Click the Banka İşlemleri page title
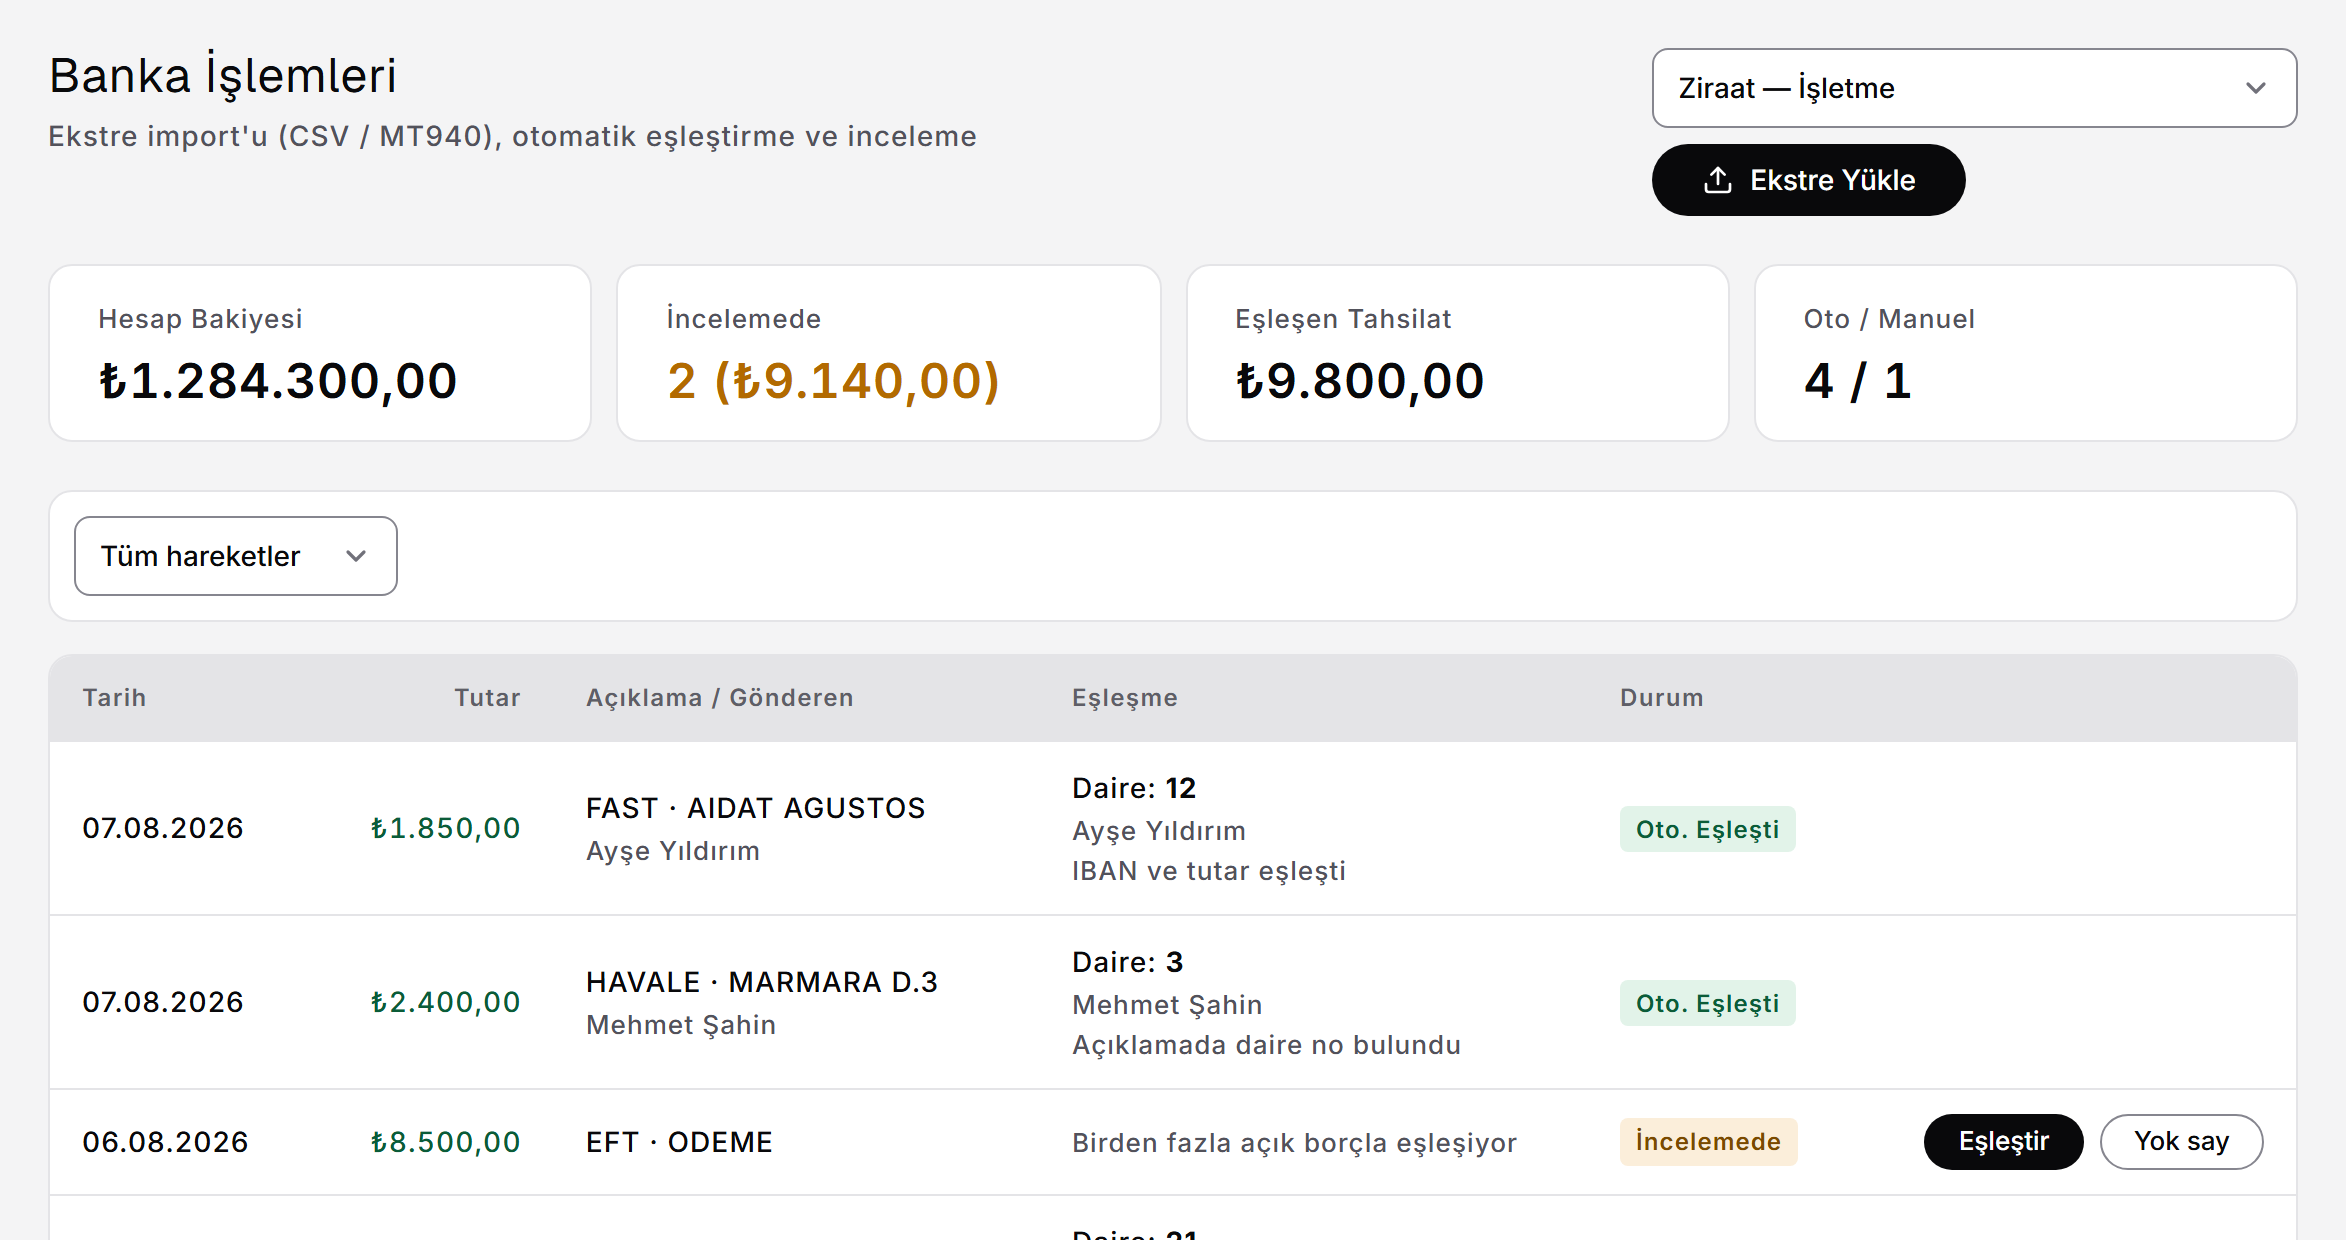Image resolution: width=2346 pixels, height=1240 pixels. (223, 76)
